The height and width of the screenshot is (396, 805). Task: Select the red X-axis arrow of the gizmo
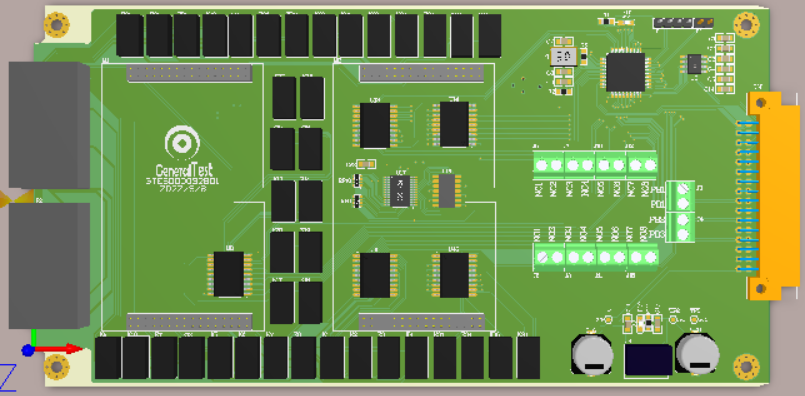58,349
